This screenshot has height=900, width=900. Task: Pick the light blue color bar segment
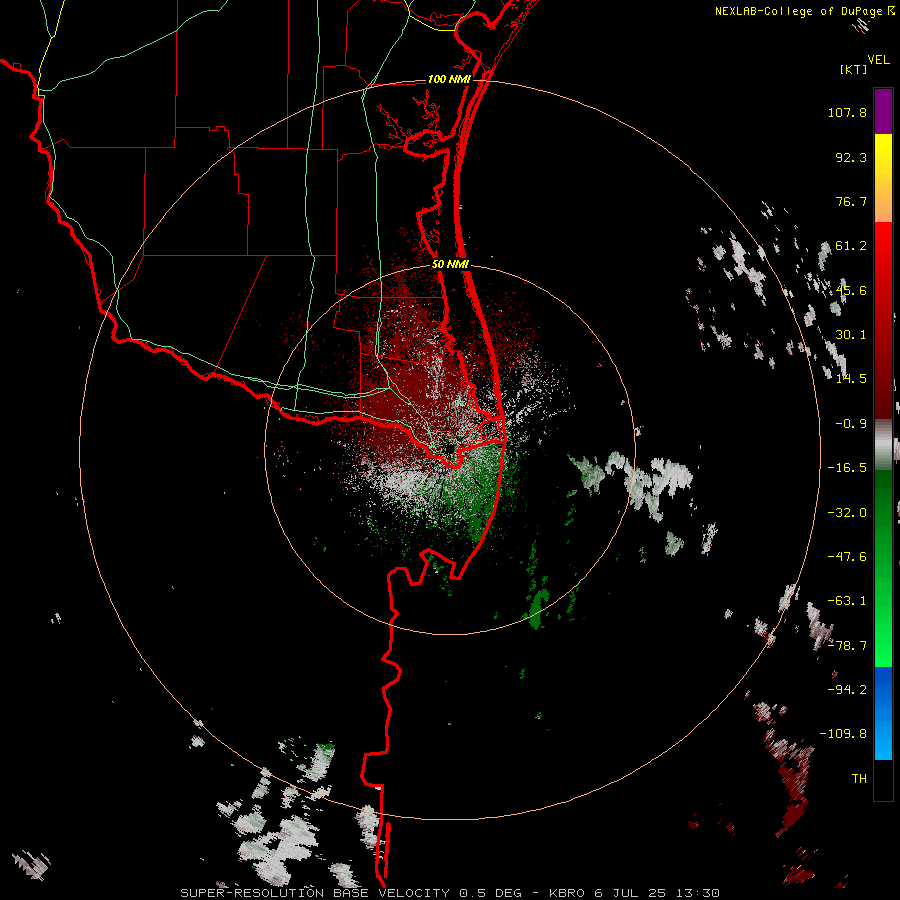[883, 740]
